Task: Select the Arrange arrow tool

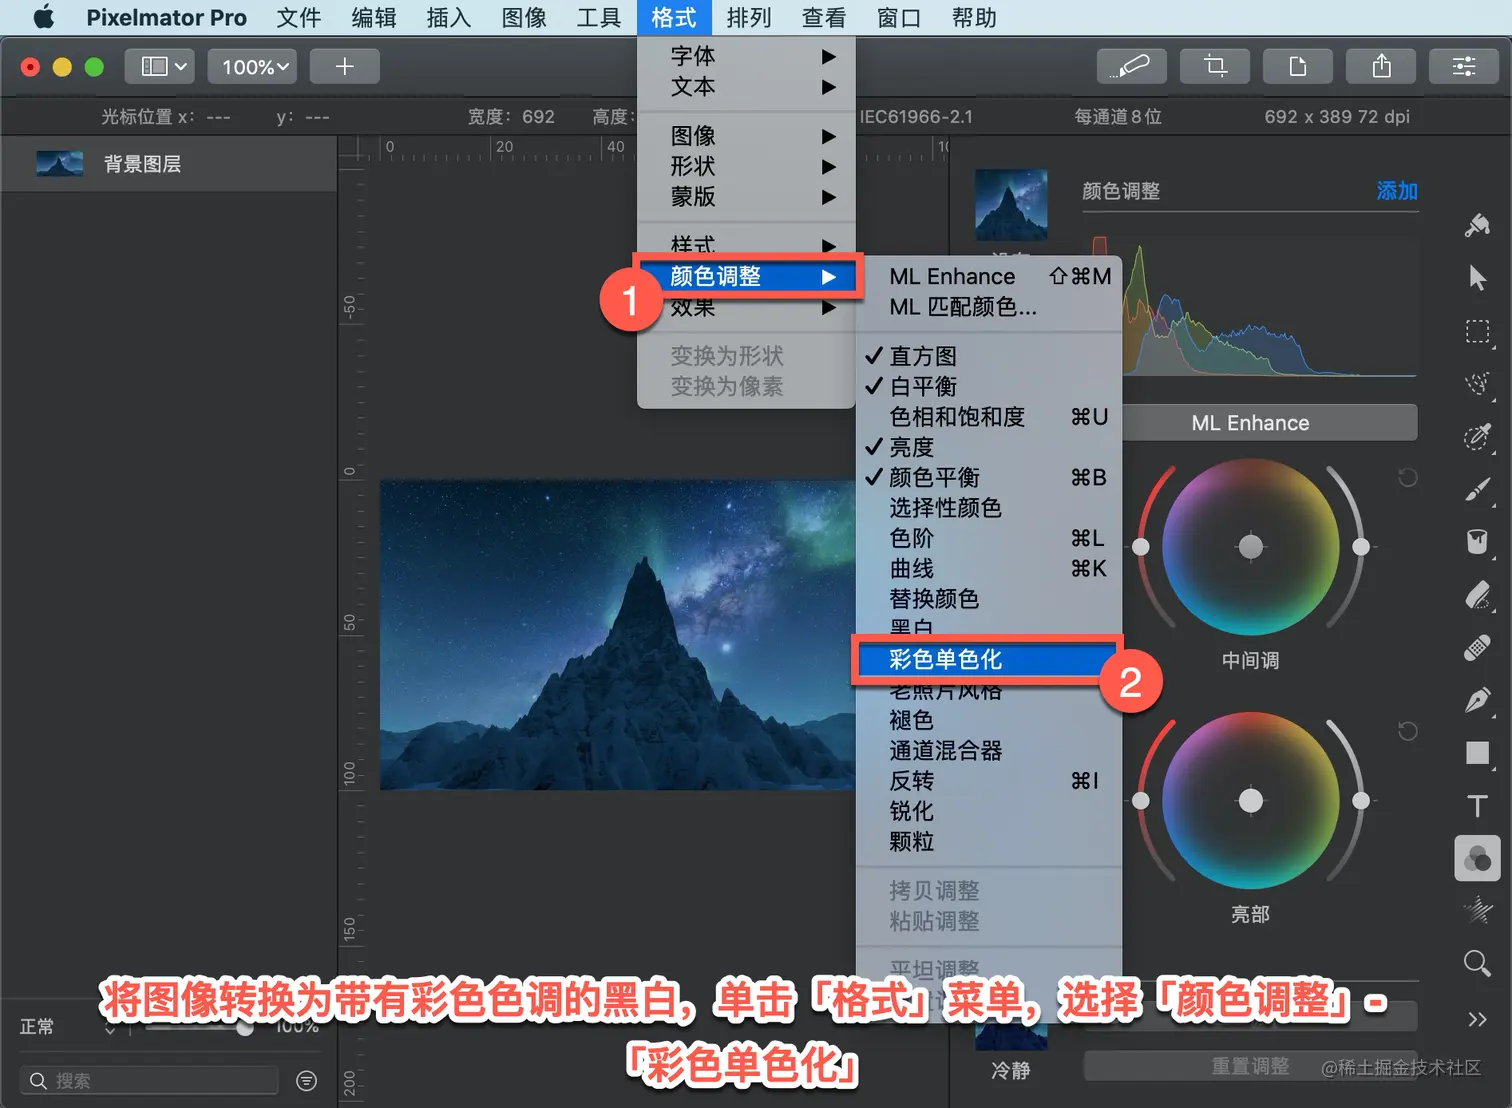Action: click(1477, 277)
